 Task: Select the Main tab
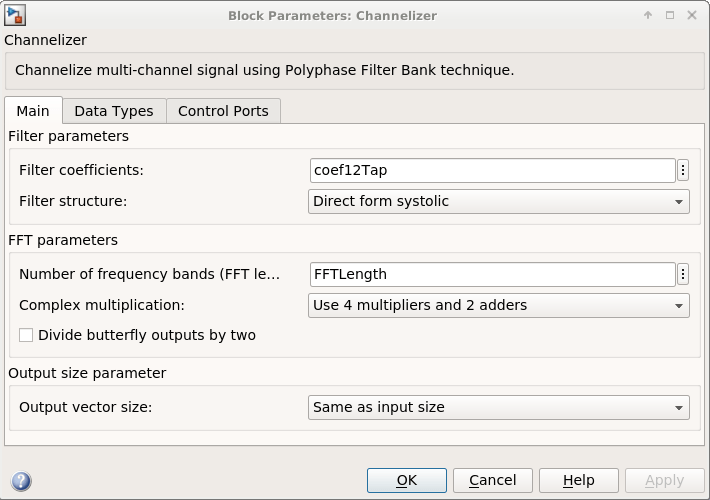(x=33, y=111)
